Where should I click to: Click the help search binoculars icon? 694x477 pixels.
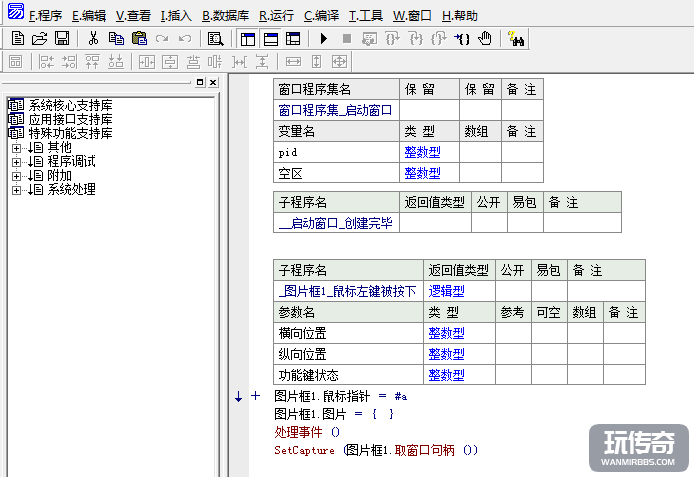(516, 39)
